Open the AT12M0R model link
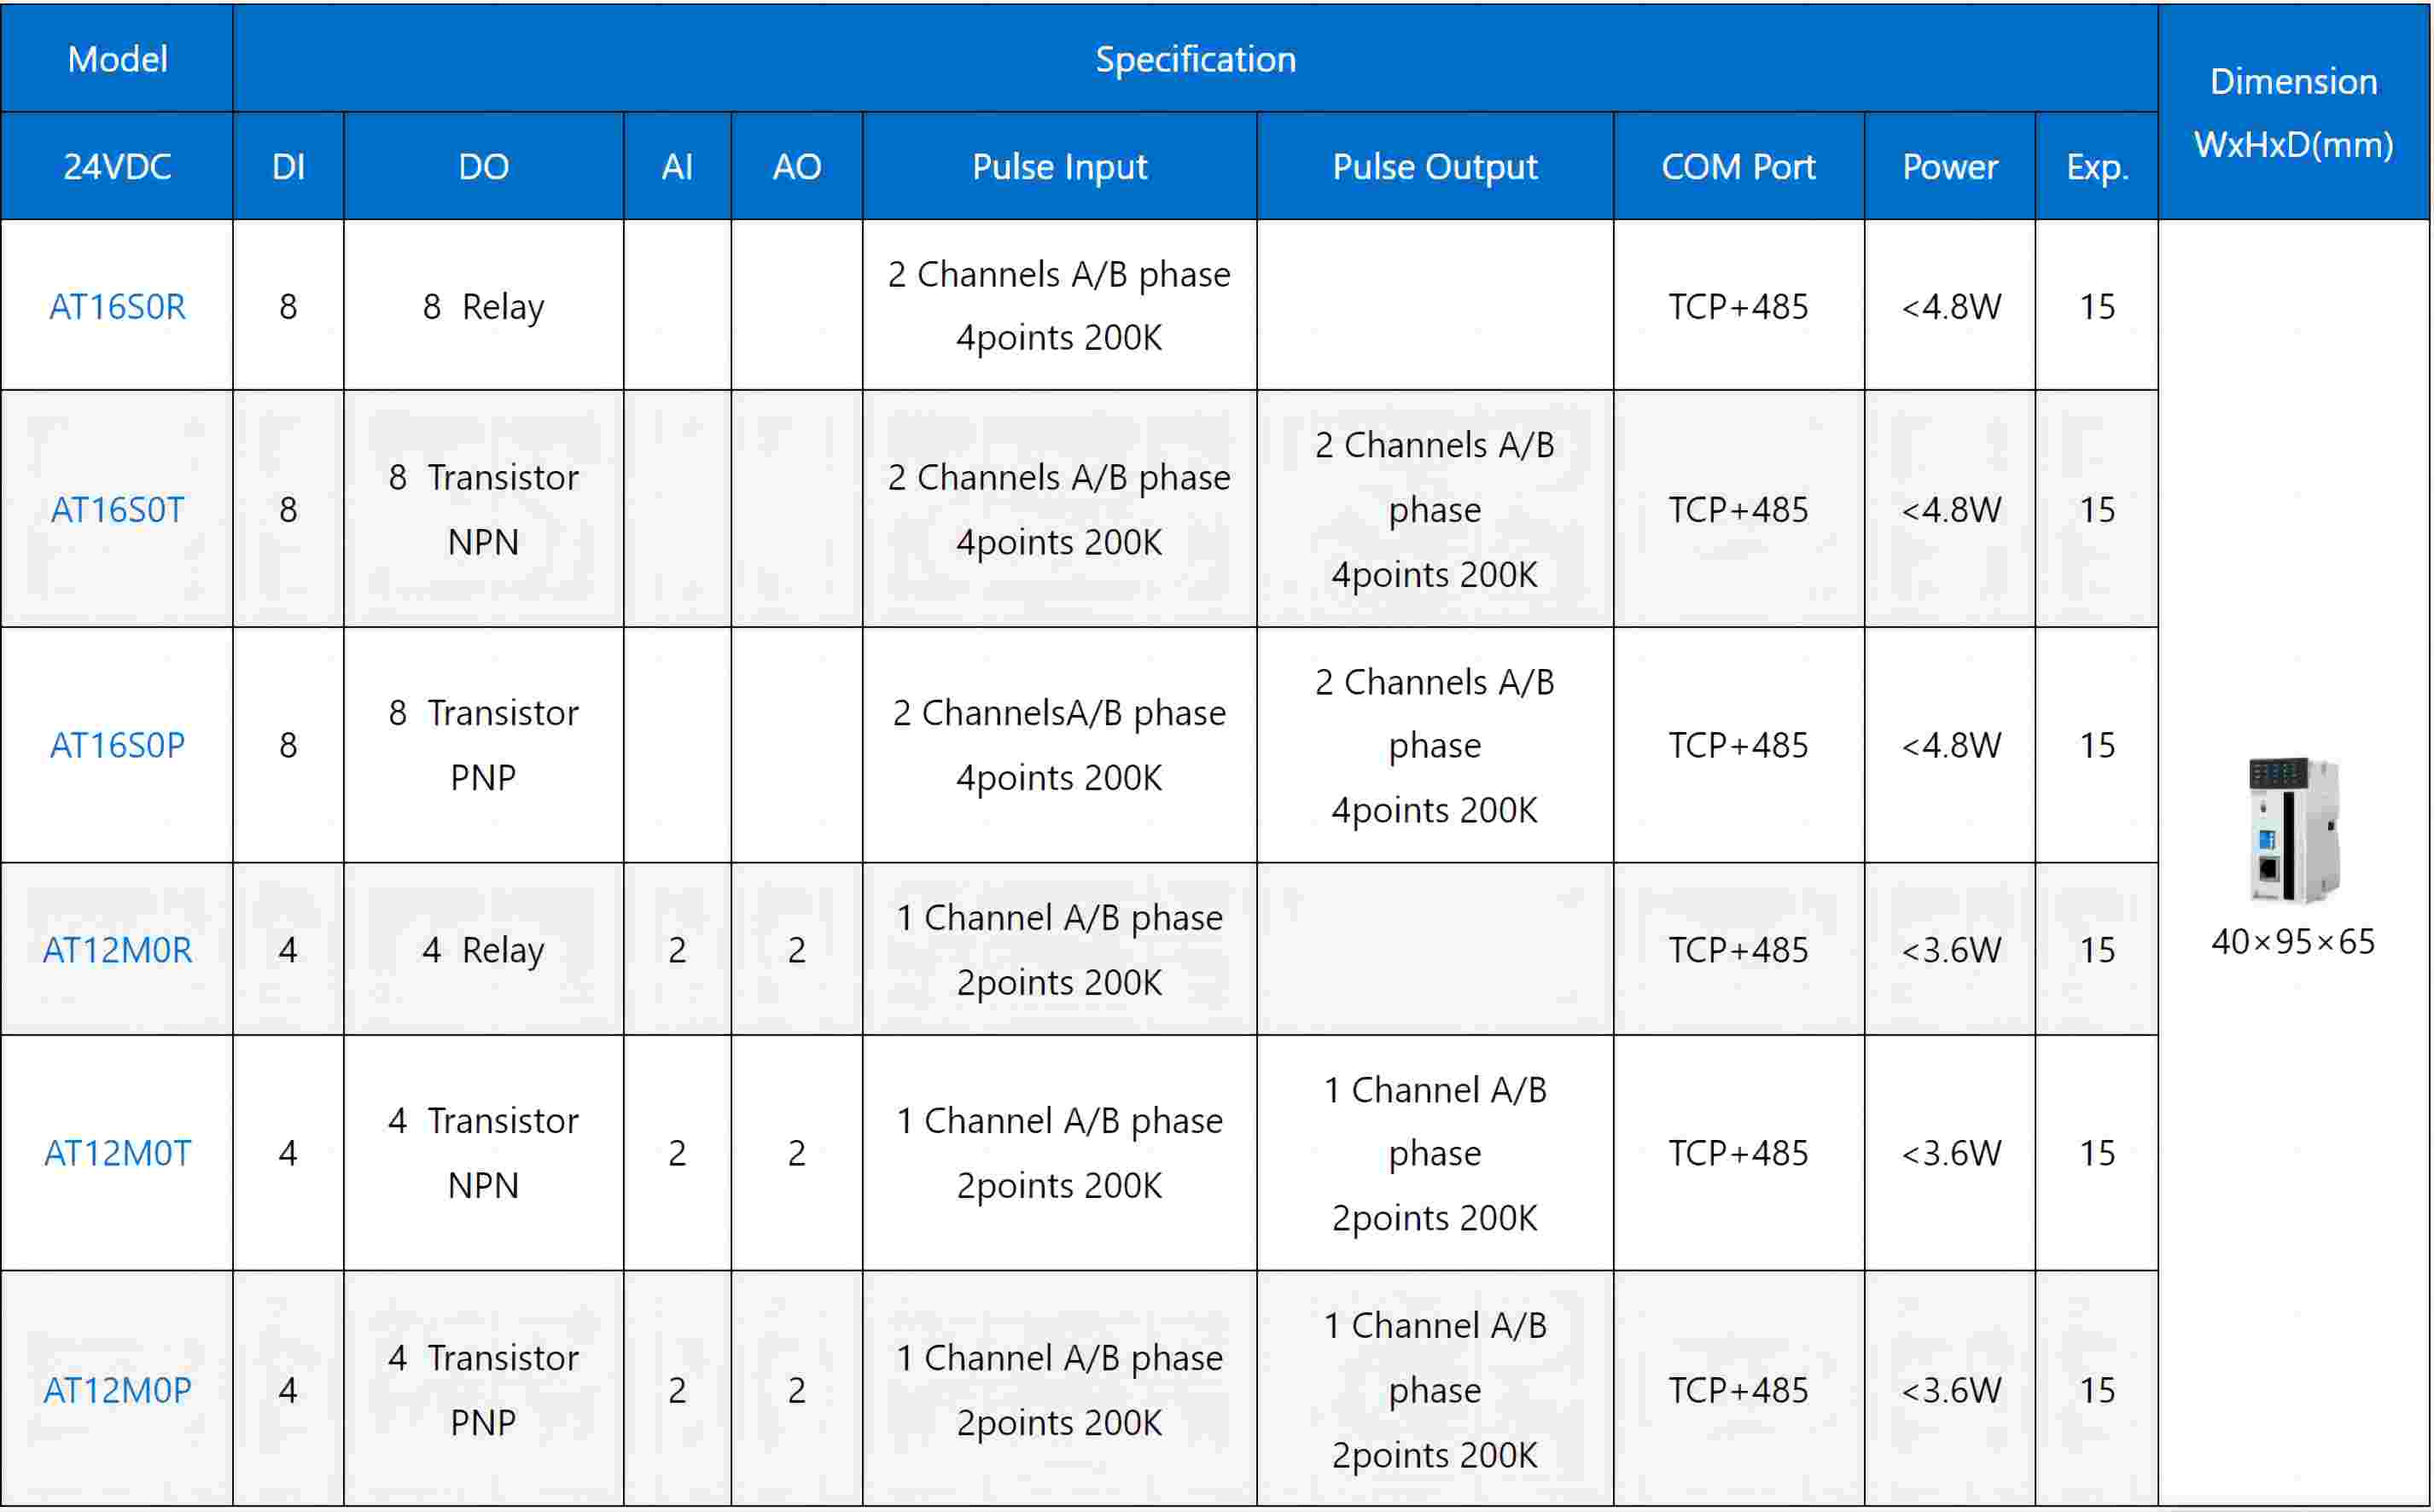The image size is (2434, 1512). coord(117,949)
